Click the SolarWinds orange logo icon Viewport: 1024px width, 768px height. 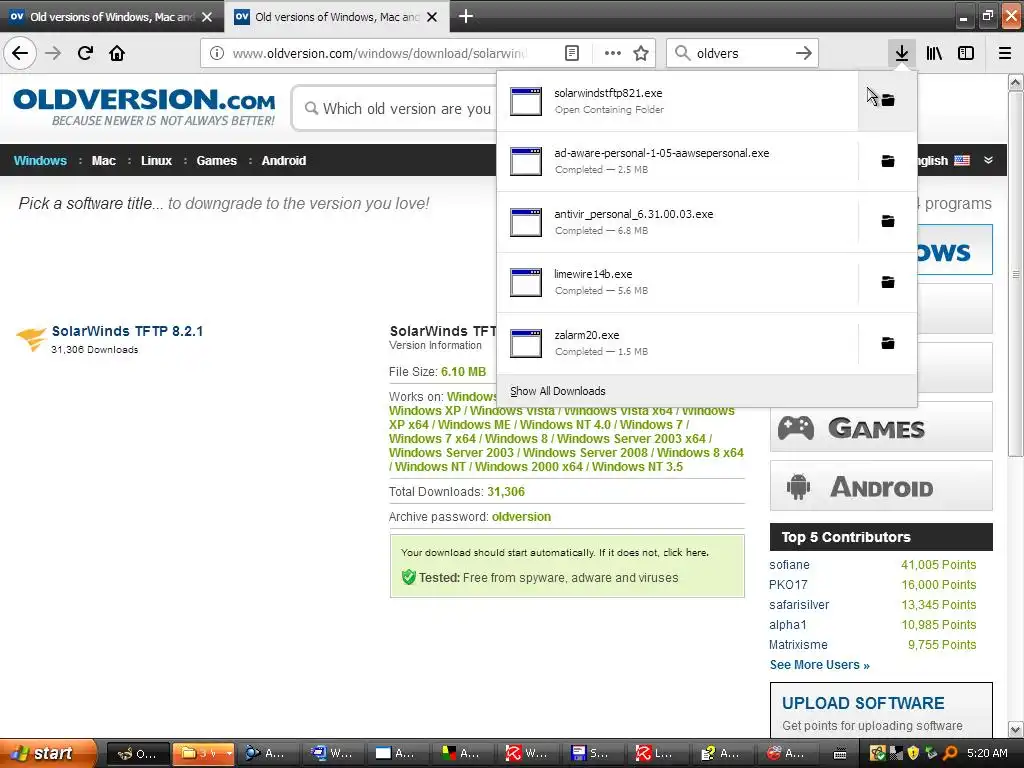click(x=31, y=339)
